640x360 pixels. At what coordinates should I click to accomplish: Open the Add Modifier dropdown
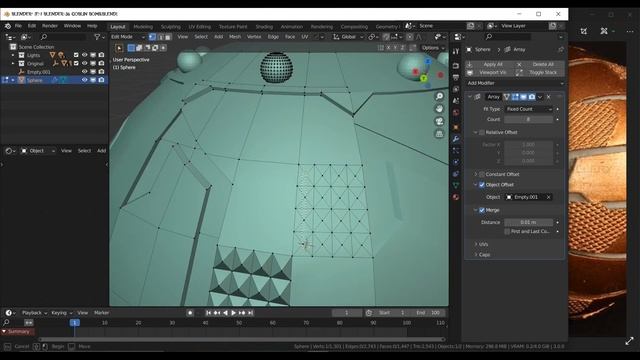516,83
